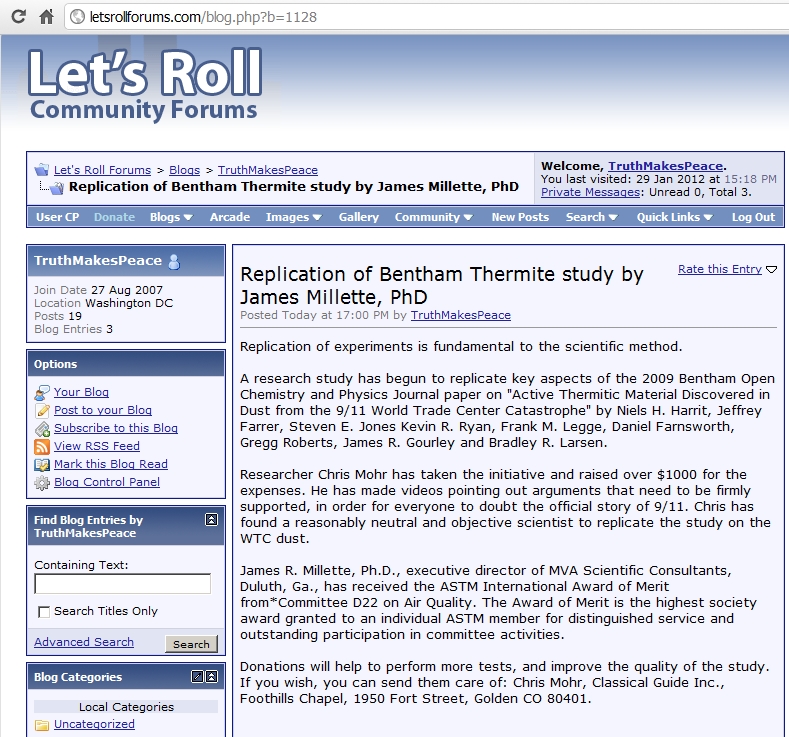Click the edit Blog Categories pencil icon
789x737 pixels.
click(198, 677)
